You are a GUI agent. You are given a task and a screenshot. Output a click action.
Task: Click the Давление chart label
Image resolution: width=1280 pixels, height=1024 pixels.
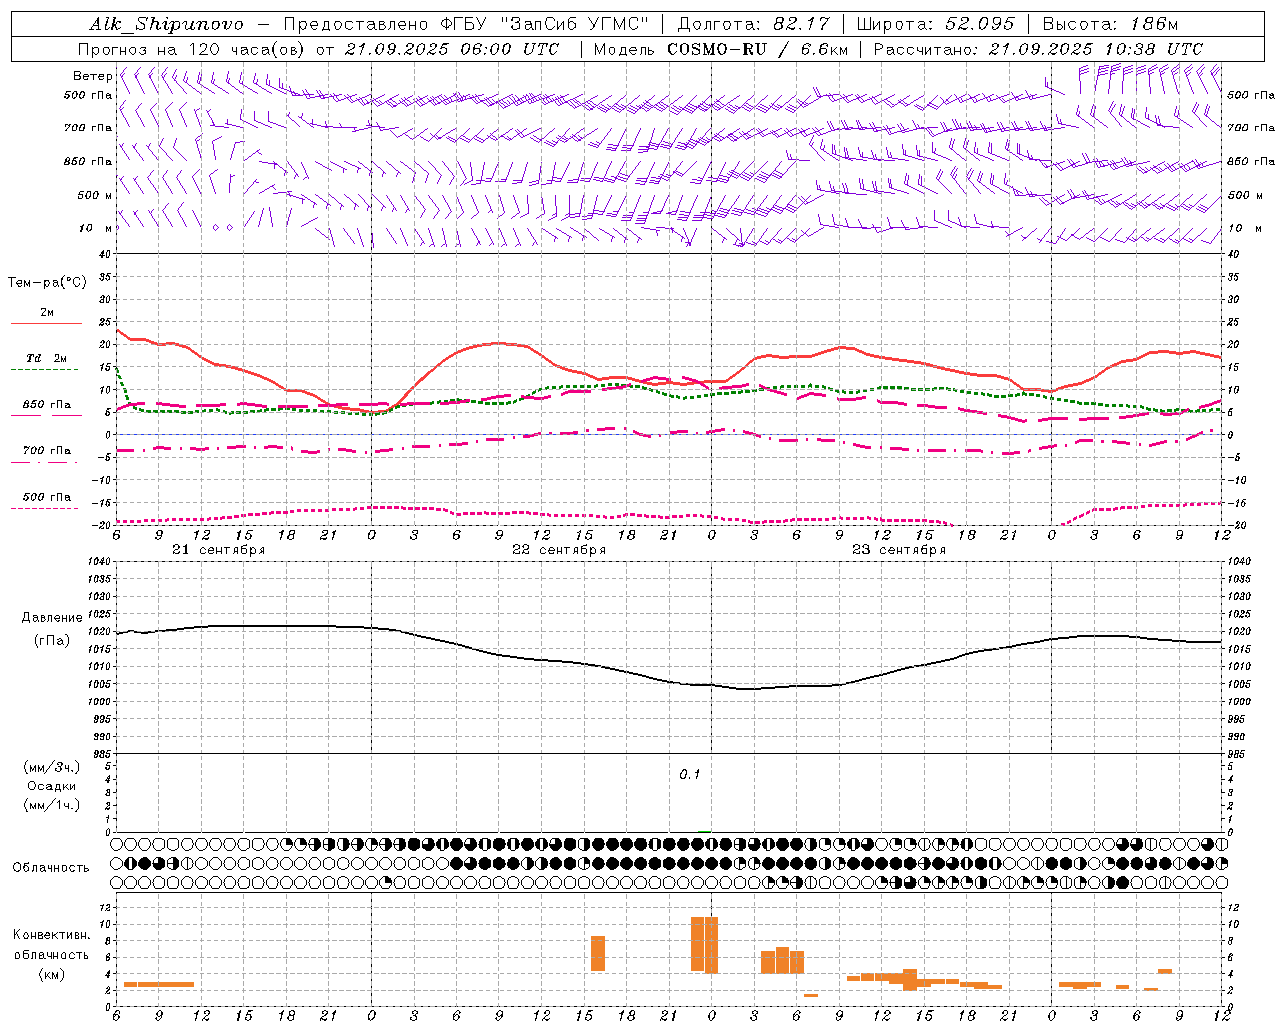52,618
